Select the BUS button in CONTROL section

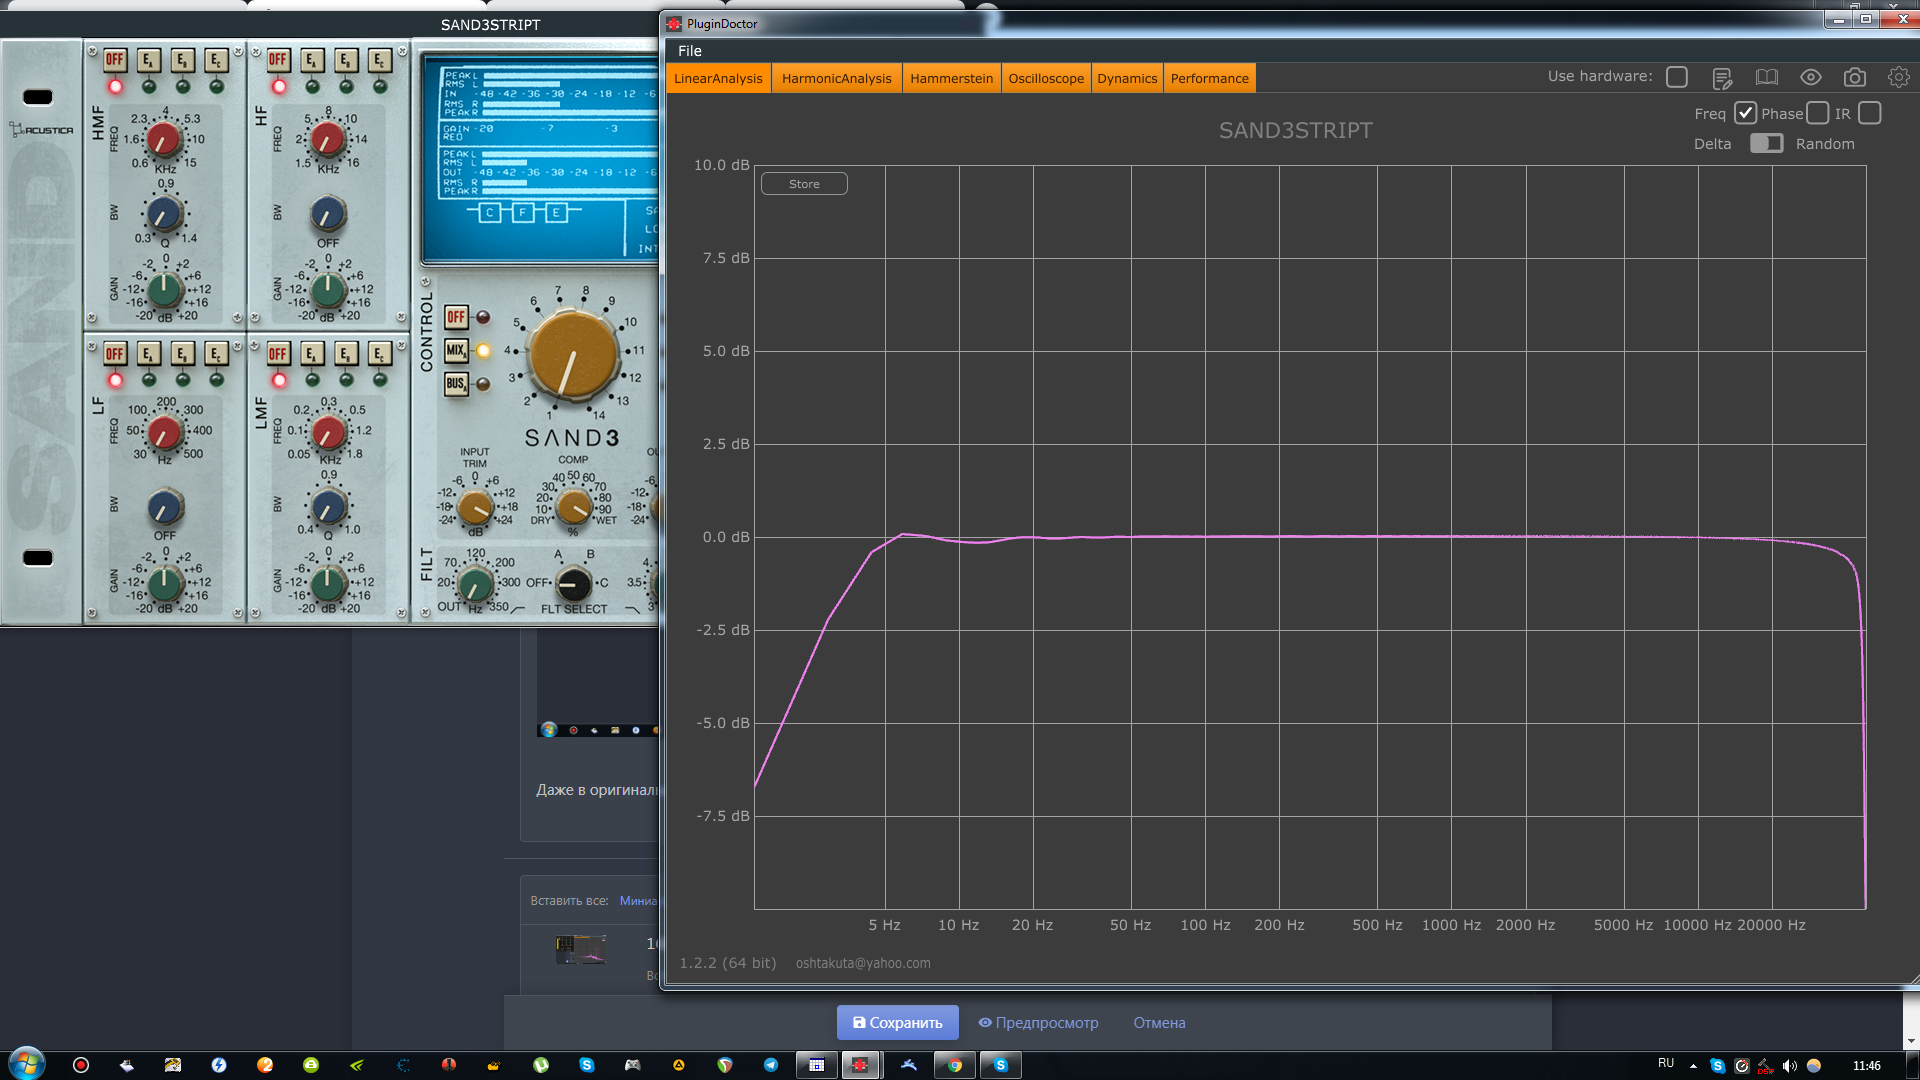(x=456, y=383)
